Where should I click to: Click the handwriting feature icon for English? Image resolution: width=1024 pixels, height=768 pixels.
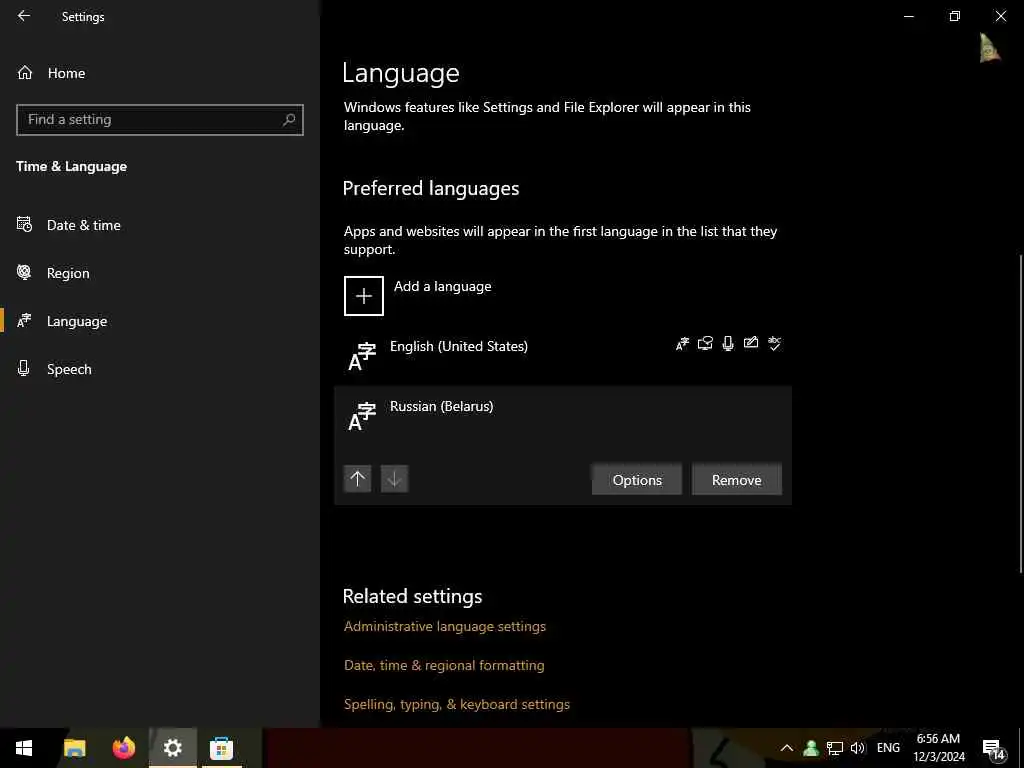coord(751,343)
